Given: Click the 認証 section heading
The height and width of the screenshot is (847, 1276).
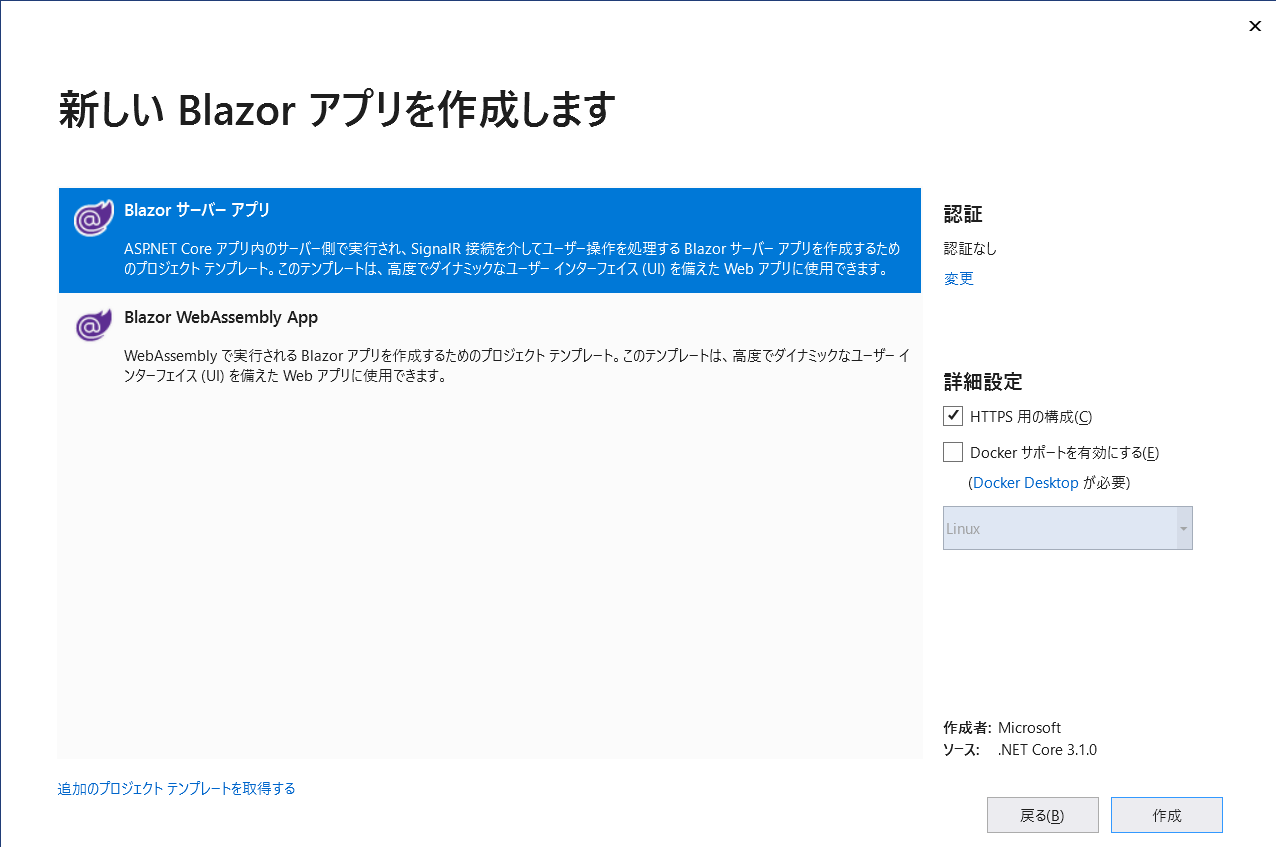Looking at the screenshot, I should (x=963, y=214).
